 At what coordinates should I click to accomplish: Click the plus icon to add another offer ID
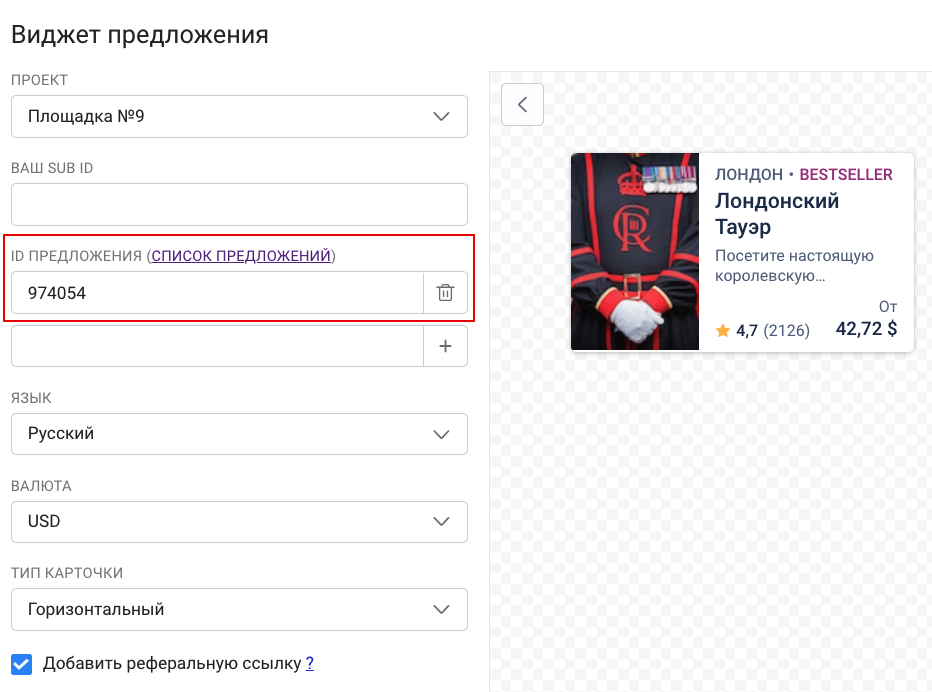445,346
